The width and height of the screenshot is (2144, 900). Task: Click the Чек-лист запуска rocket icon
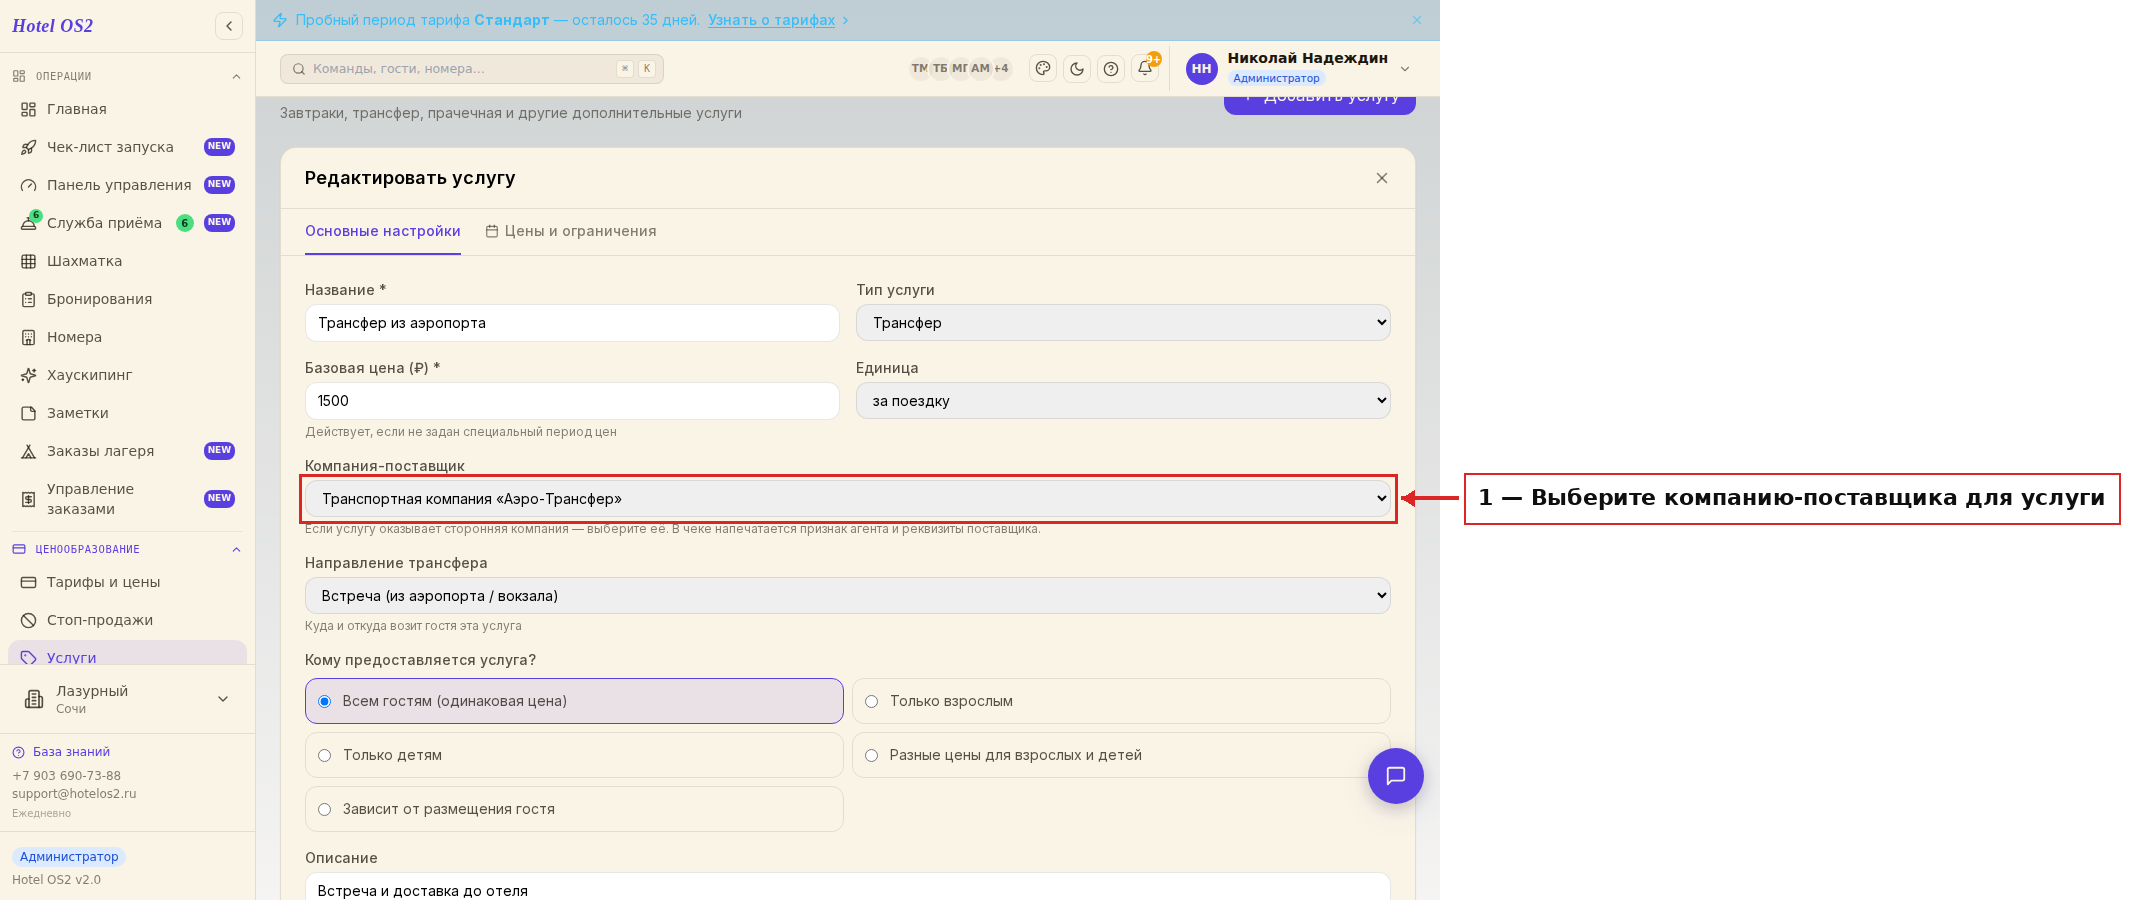(x=29, y=147)
